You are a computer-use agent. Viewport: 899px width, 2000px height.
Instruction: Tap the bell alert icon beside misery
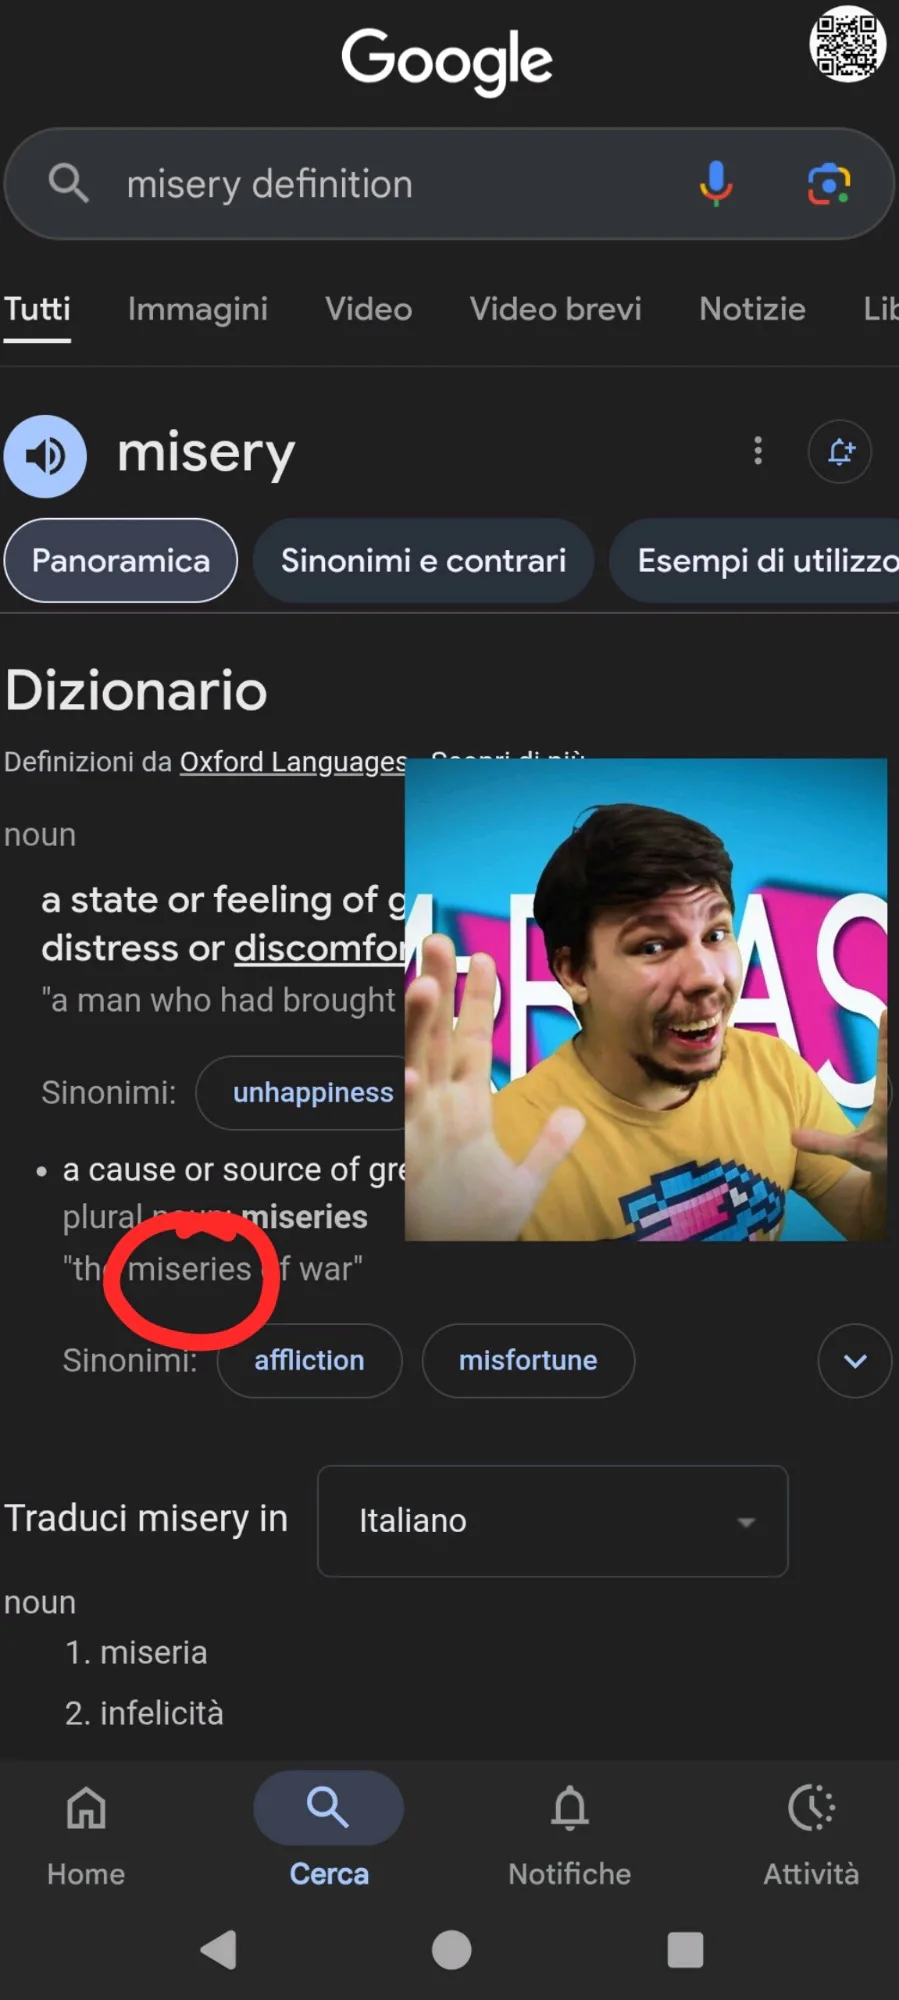(840, 452)
